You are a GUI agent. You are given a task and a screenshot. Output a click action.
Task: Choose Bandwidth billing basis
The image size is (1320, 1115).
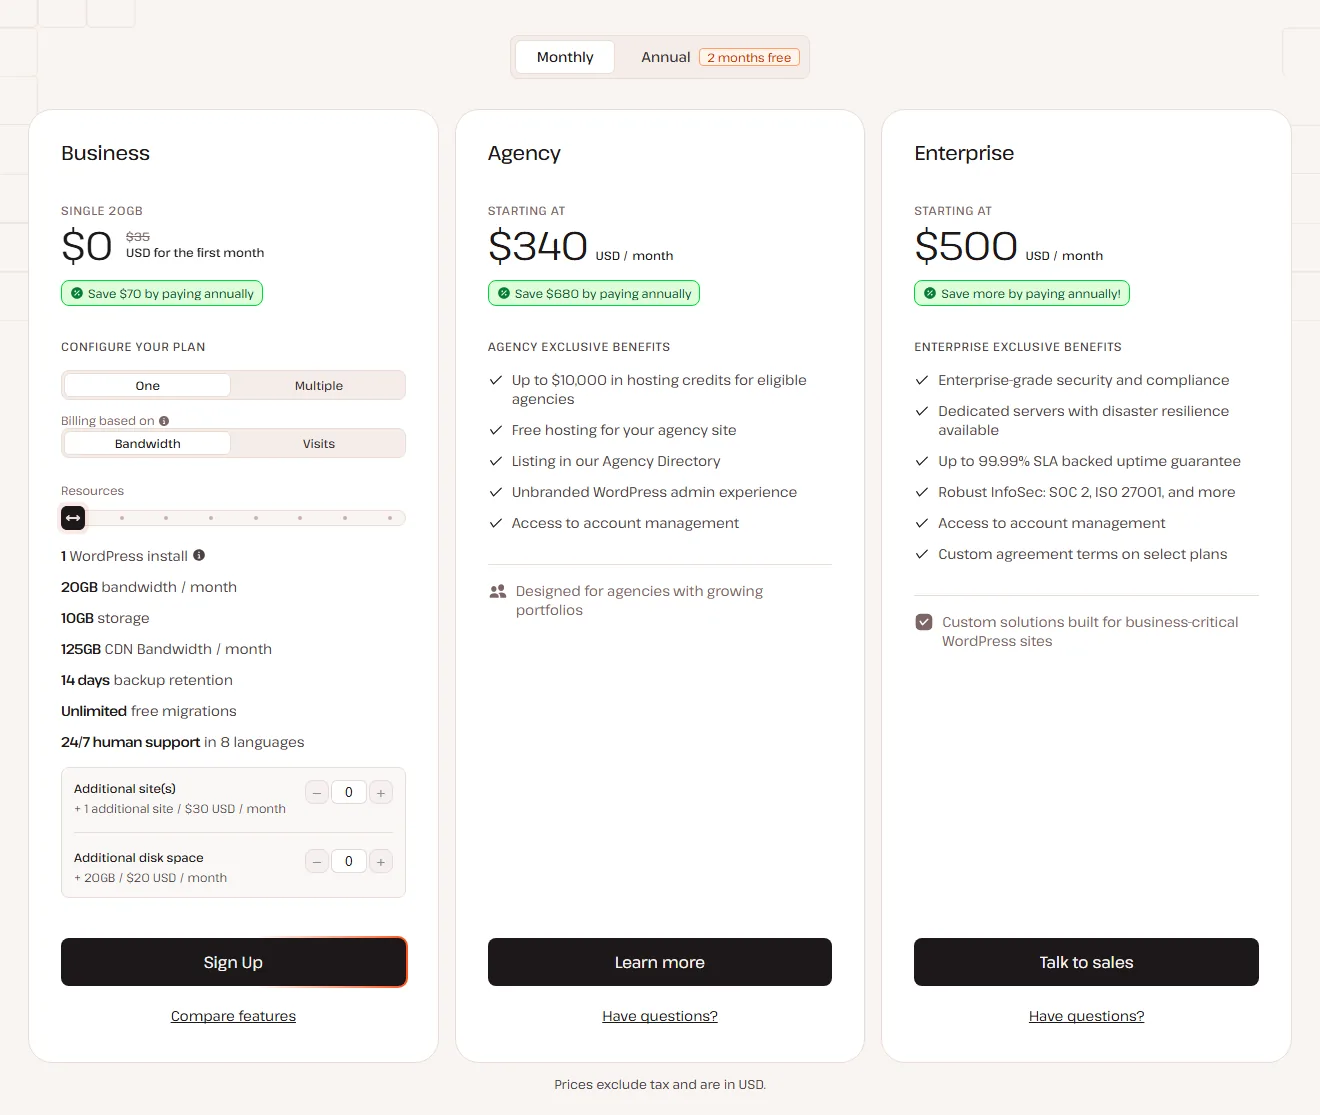pos(148,444)
